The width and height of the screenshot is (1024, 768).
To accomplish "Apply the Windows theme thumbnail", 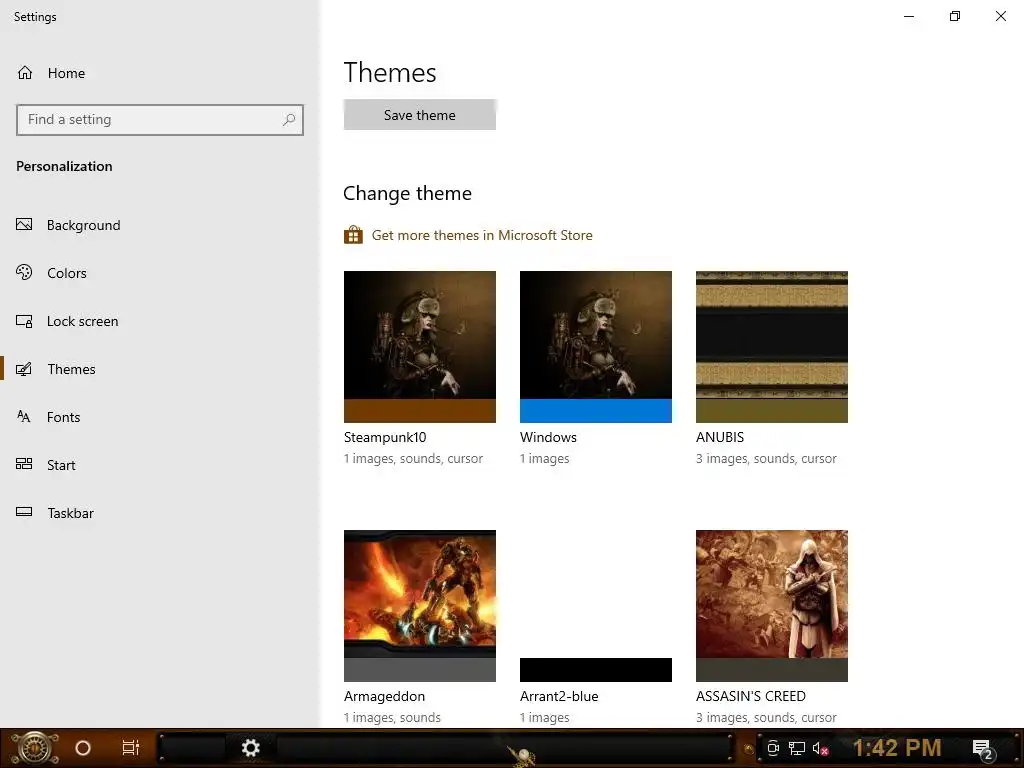I will point(596,347).
